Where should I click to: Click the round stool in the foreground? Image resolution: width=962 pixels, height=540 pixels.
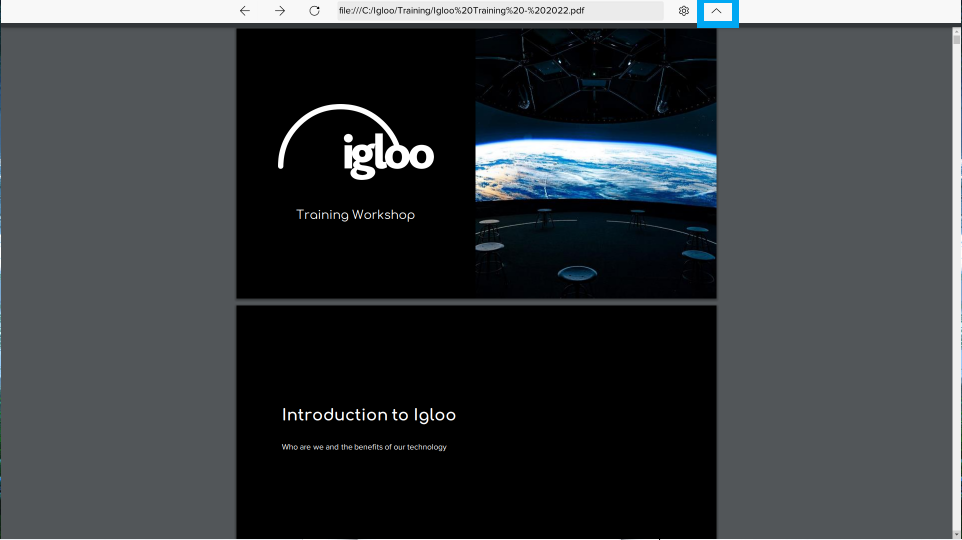click(x=580, y=273)
